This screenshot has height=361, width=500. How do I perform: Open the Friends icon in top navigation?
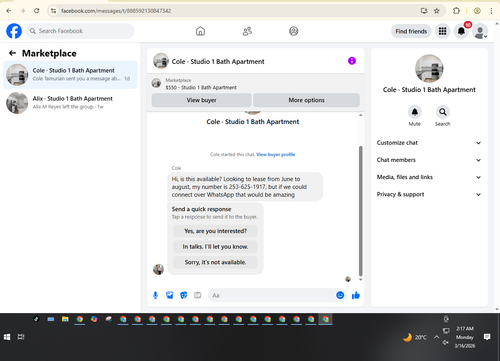[x=247, y=31]
